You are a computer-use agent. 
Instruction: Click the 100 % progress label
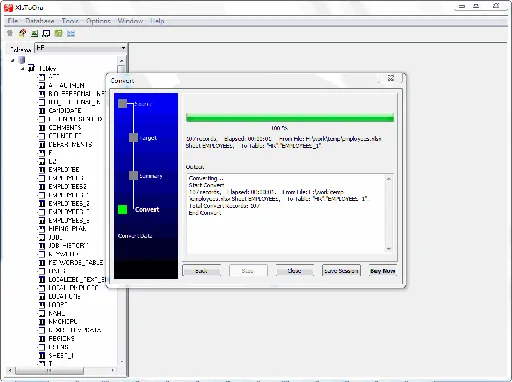279,128
